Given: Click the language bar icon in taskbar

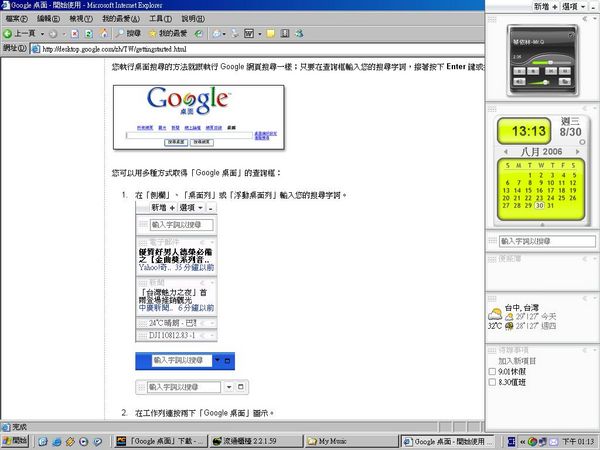Looking at the screenshot, I should (x=511, y=441).
